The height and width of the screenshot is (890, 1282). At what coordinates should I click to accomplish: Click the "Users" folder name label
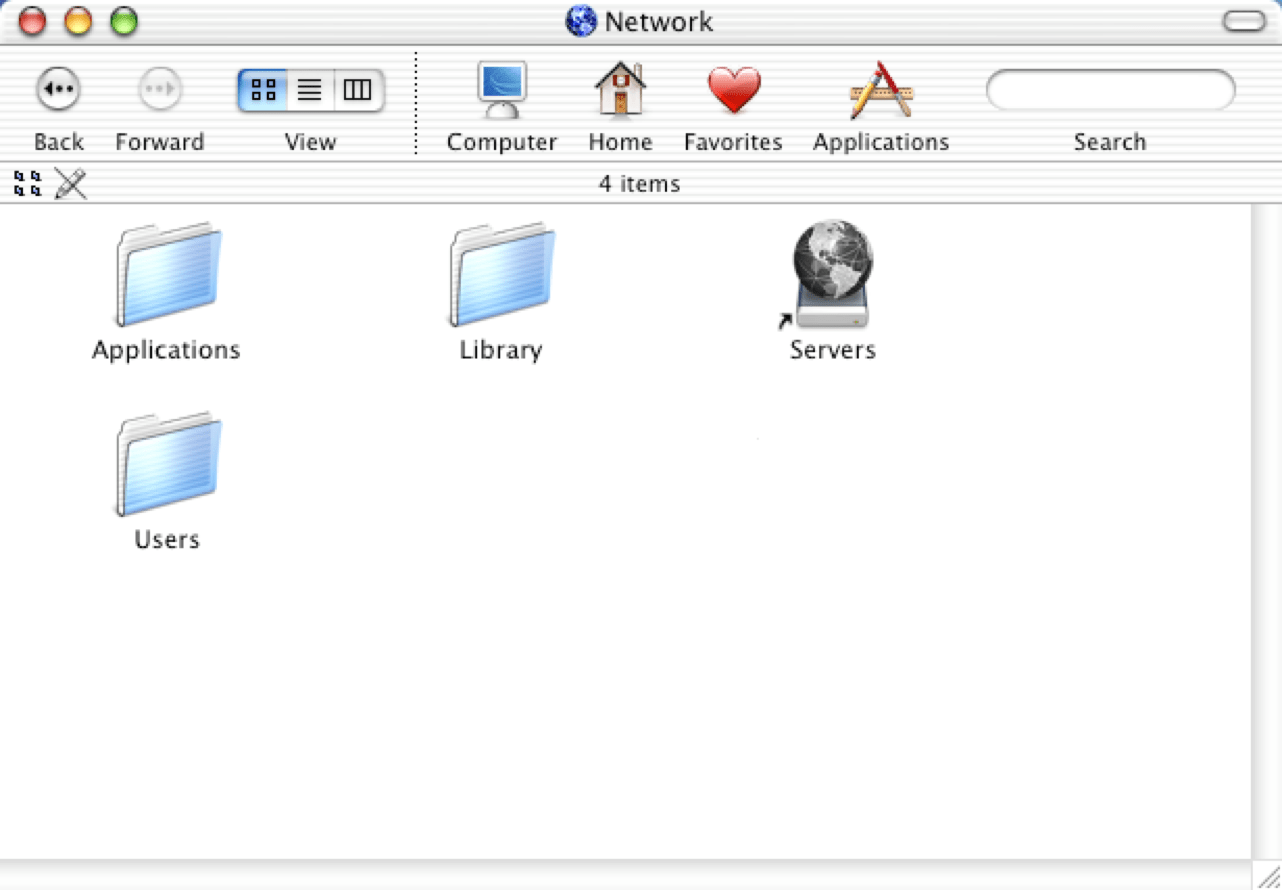pyautogui.click(x=167, y=540)
